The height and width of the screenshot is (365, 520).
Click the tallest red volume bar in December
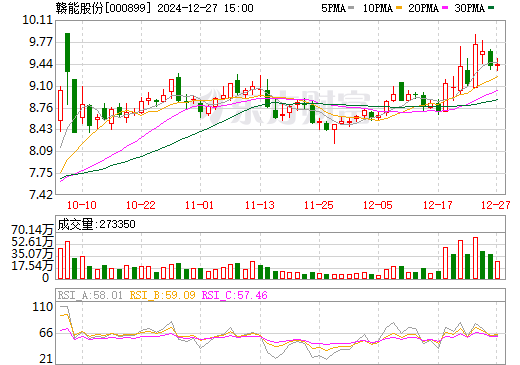[x=475, y=258]
